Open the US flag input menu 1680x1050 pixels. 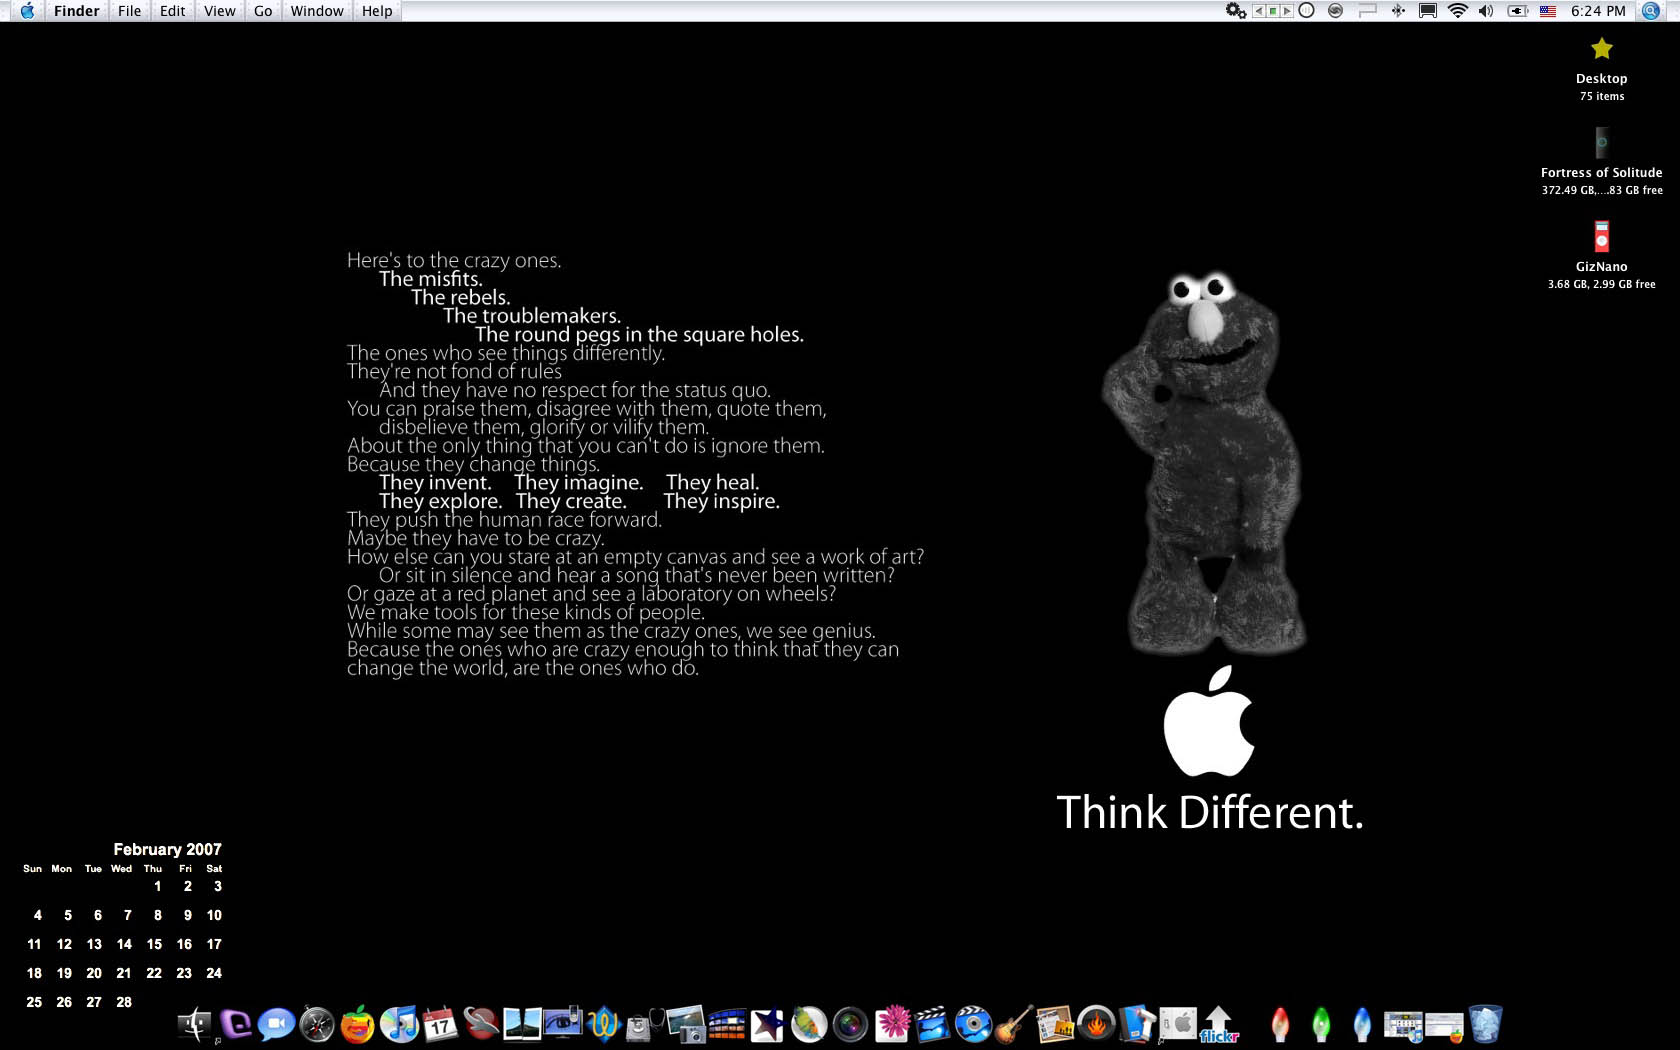[1548, 11]
